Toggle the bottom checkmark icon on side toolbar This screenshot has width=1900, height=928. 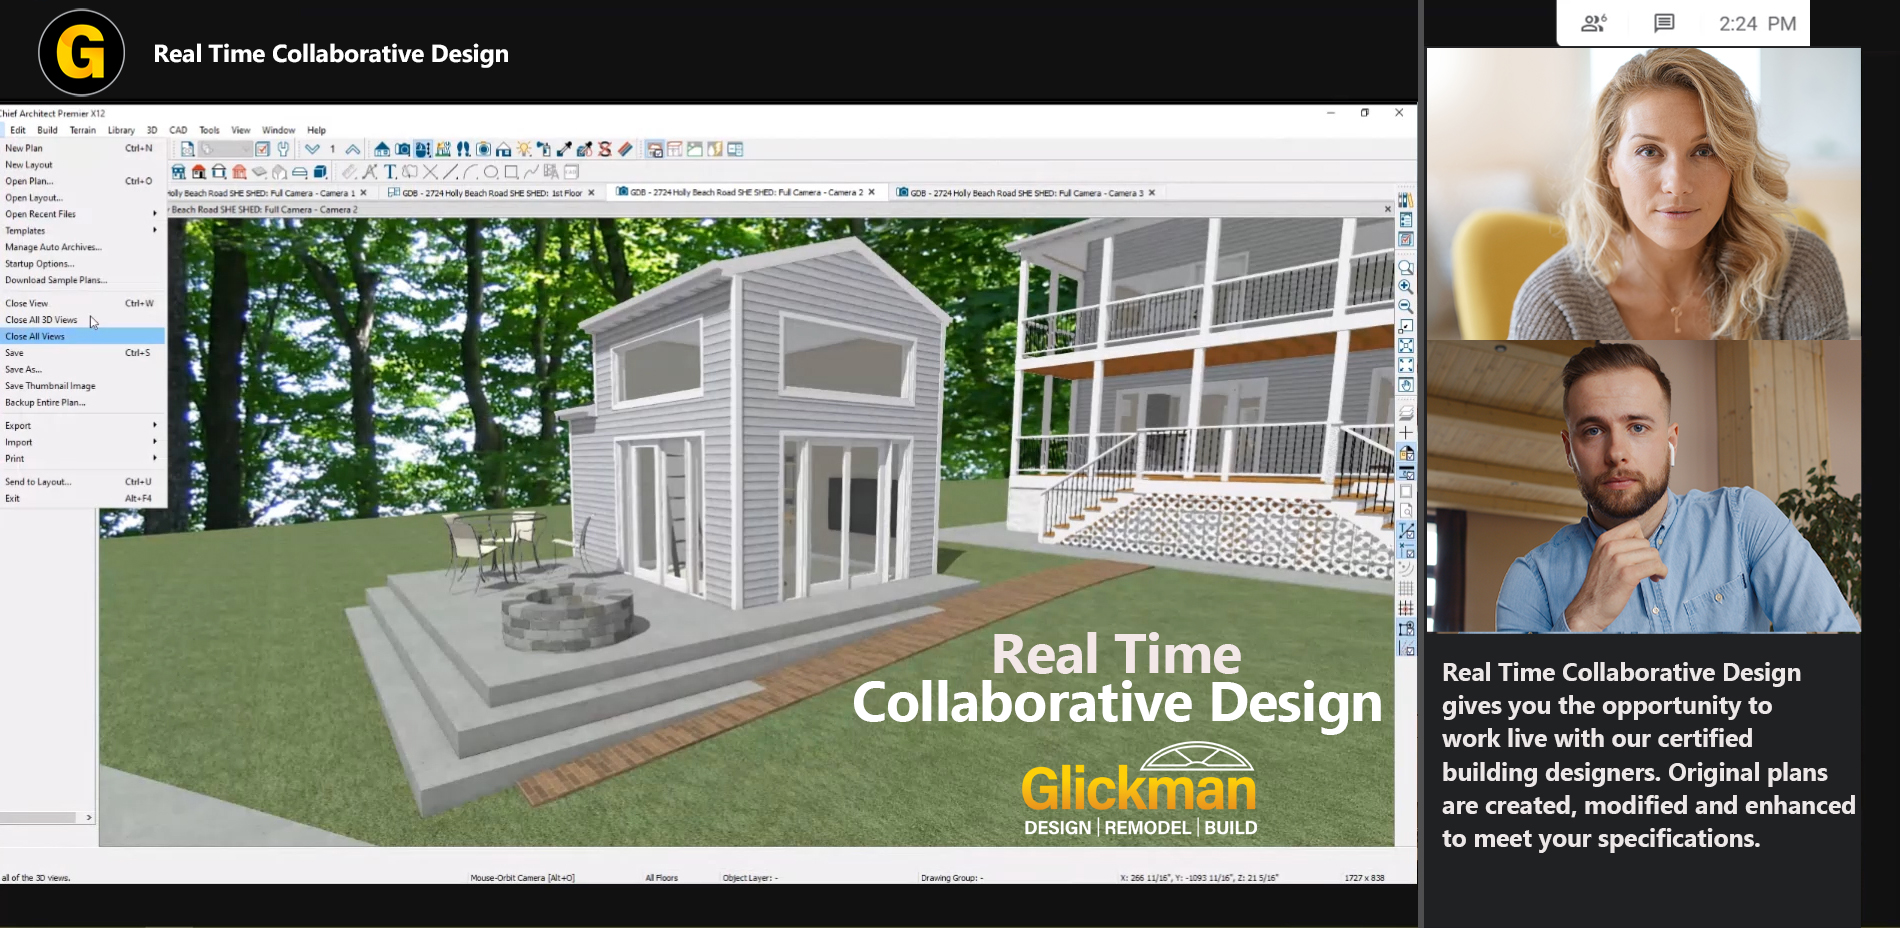1405,648
